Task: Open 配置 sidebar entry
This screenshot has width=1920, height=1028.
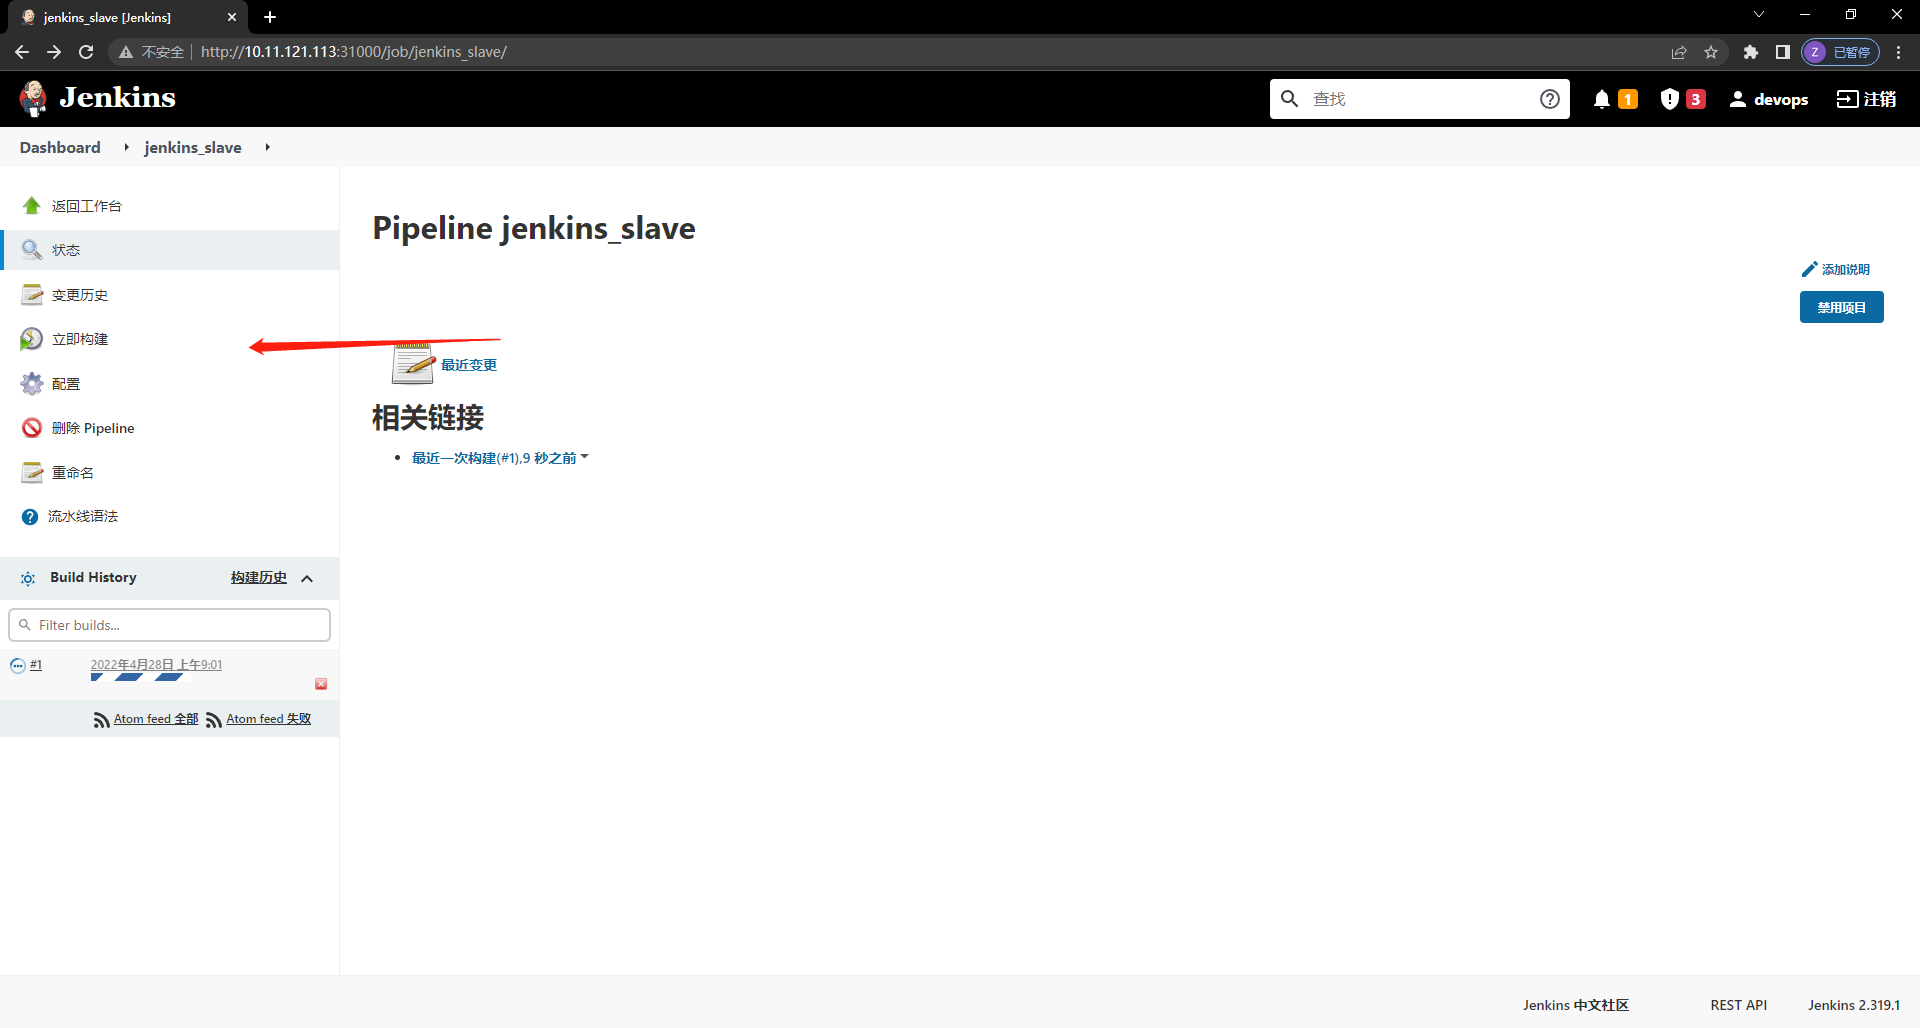Action: [x=66, y=383]
